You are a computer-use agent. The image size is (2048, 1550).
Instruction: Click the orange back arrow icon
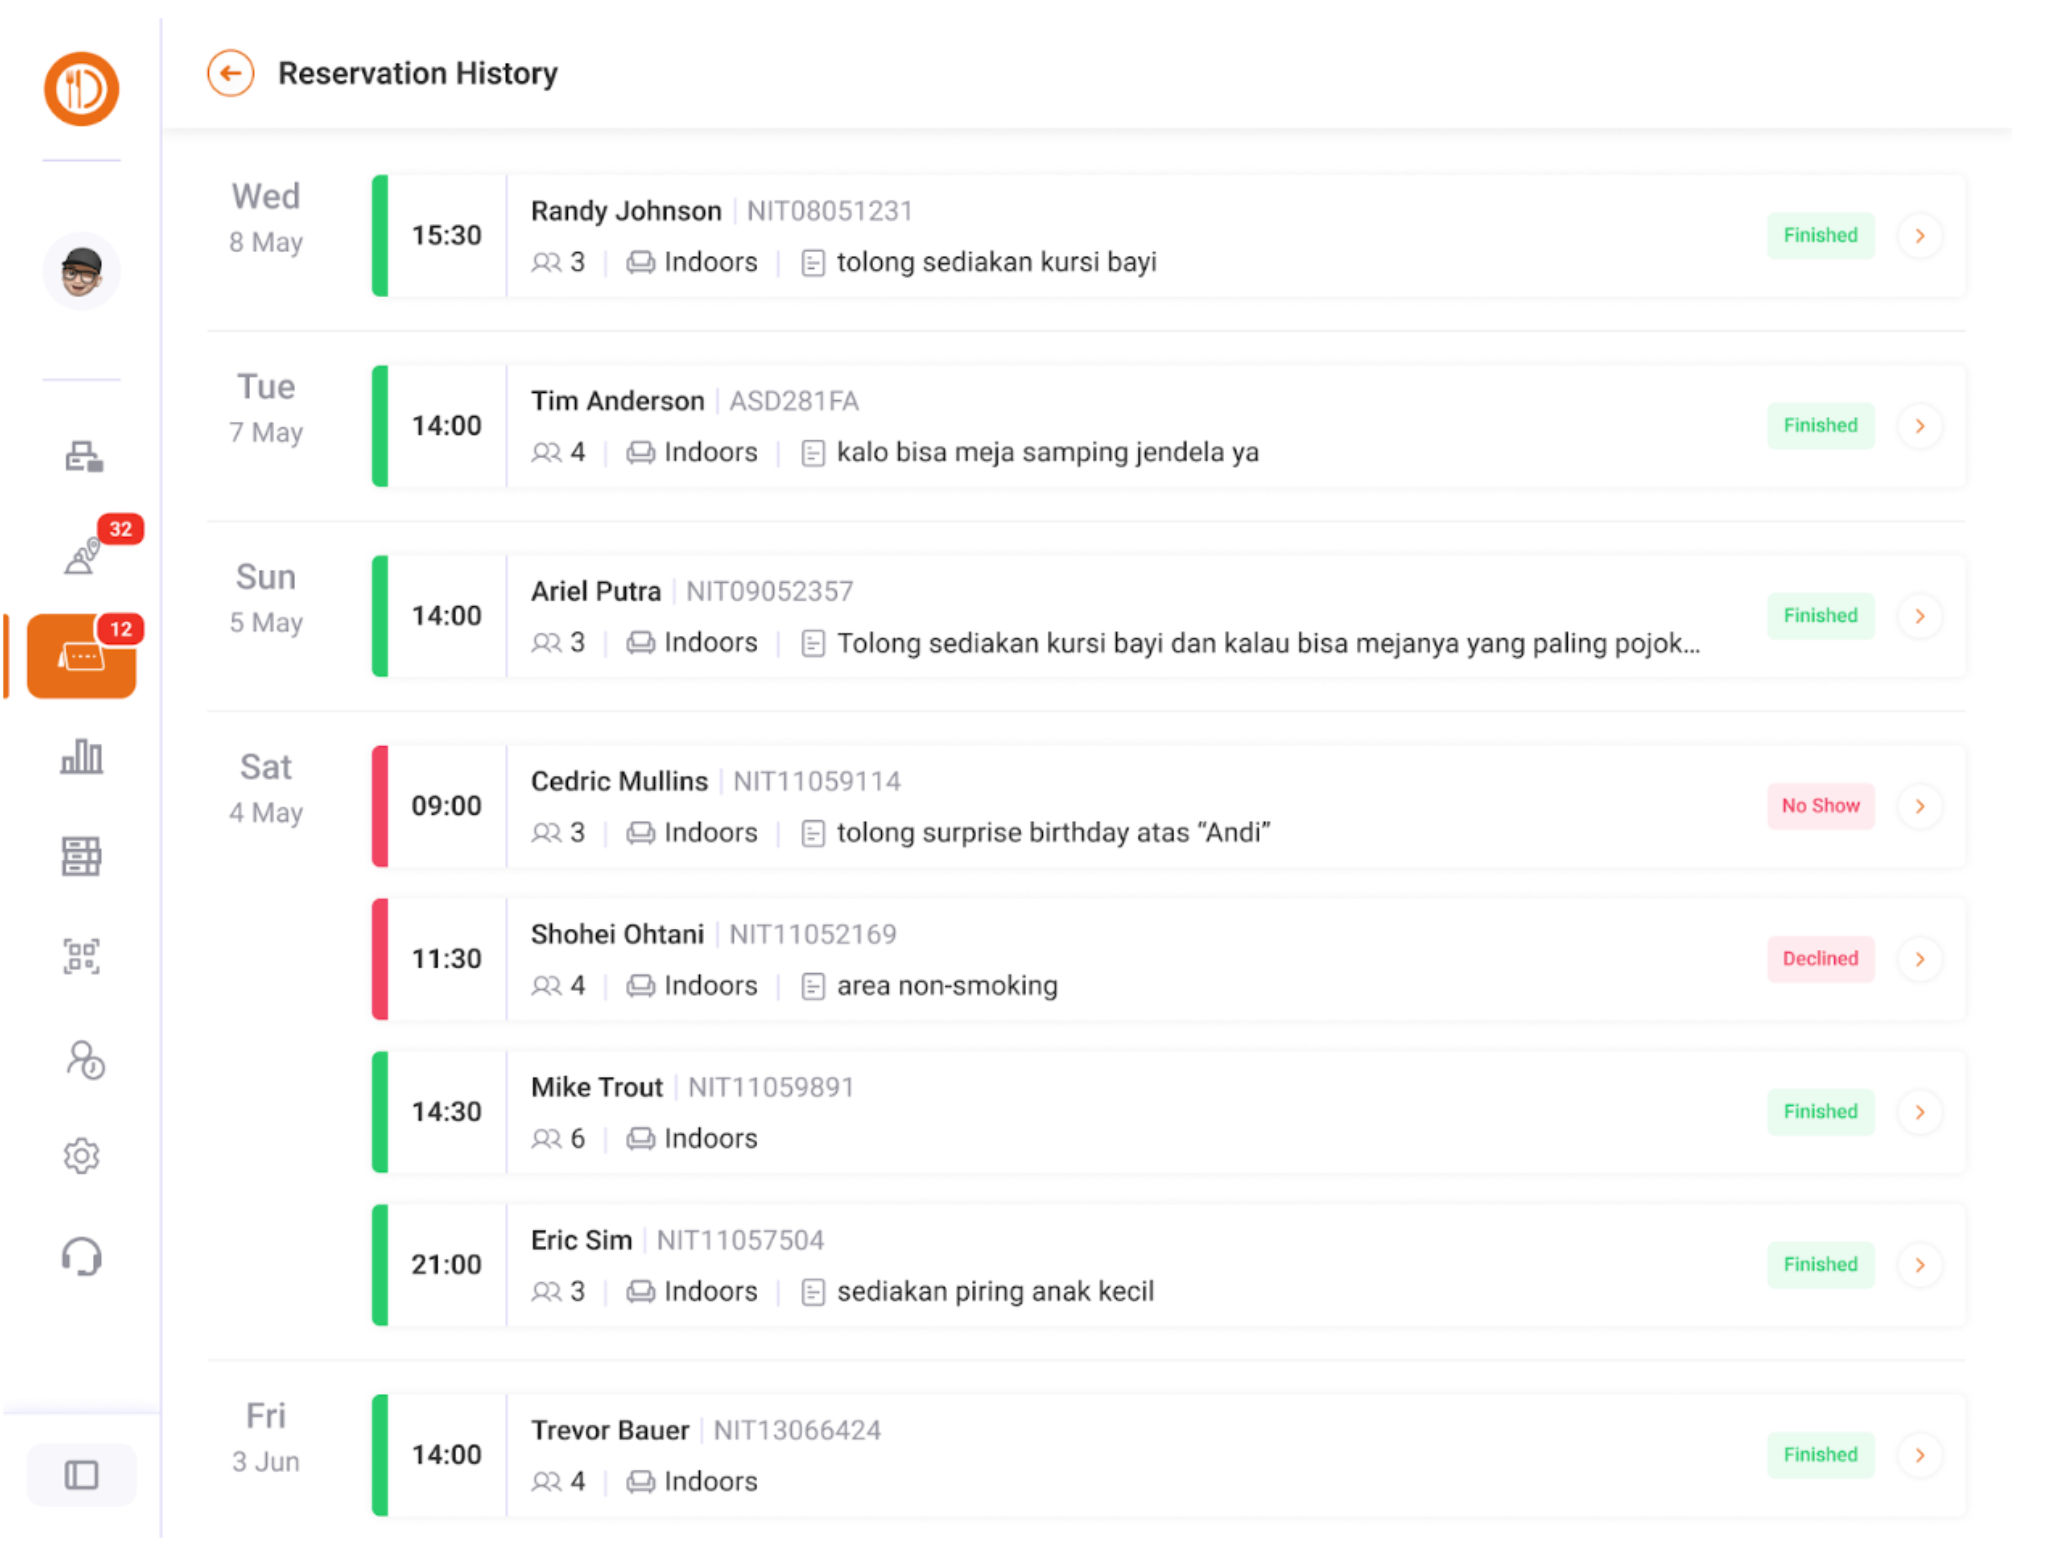point(230,74)
